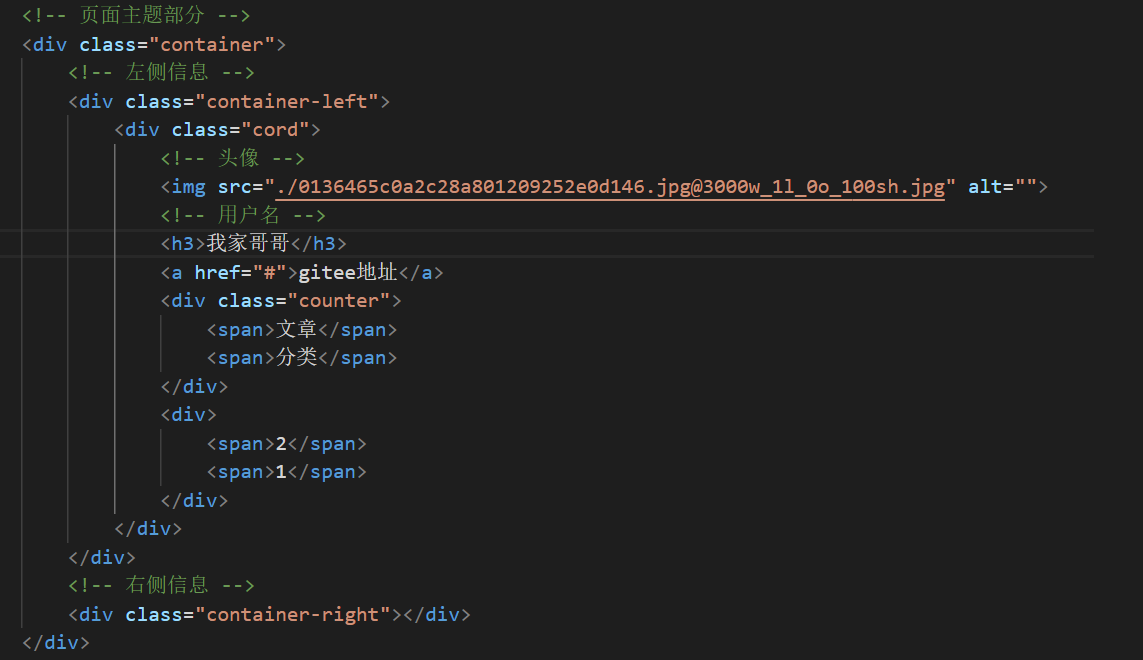Click the comment 用户名

coord(243,215)
